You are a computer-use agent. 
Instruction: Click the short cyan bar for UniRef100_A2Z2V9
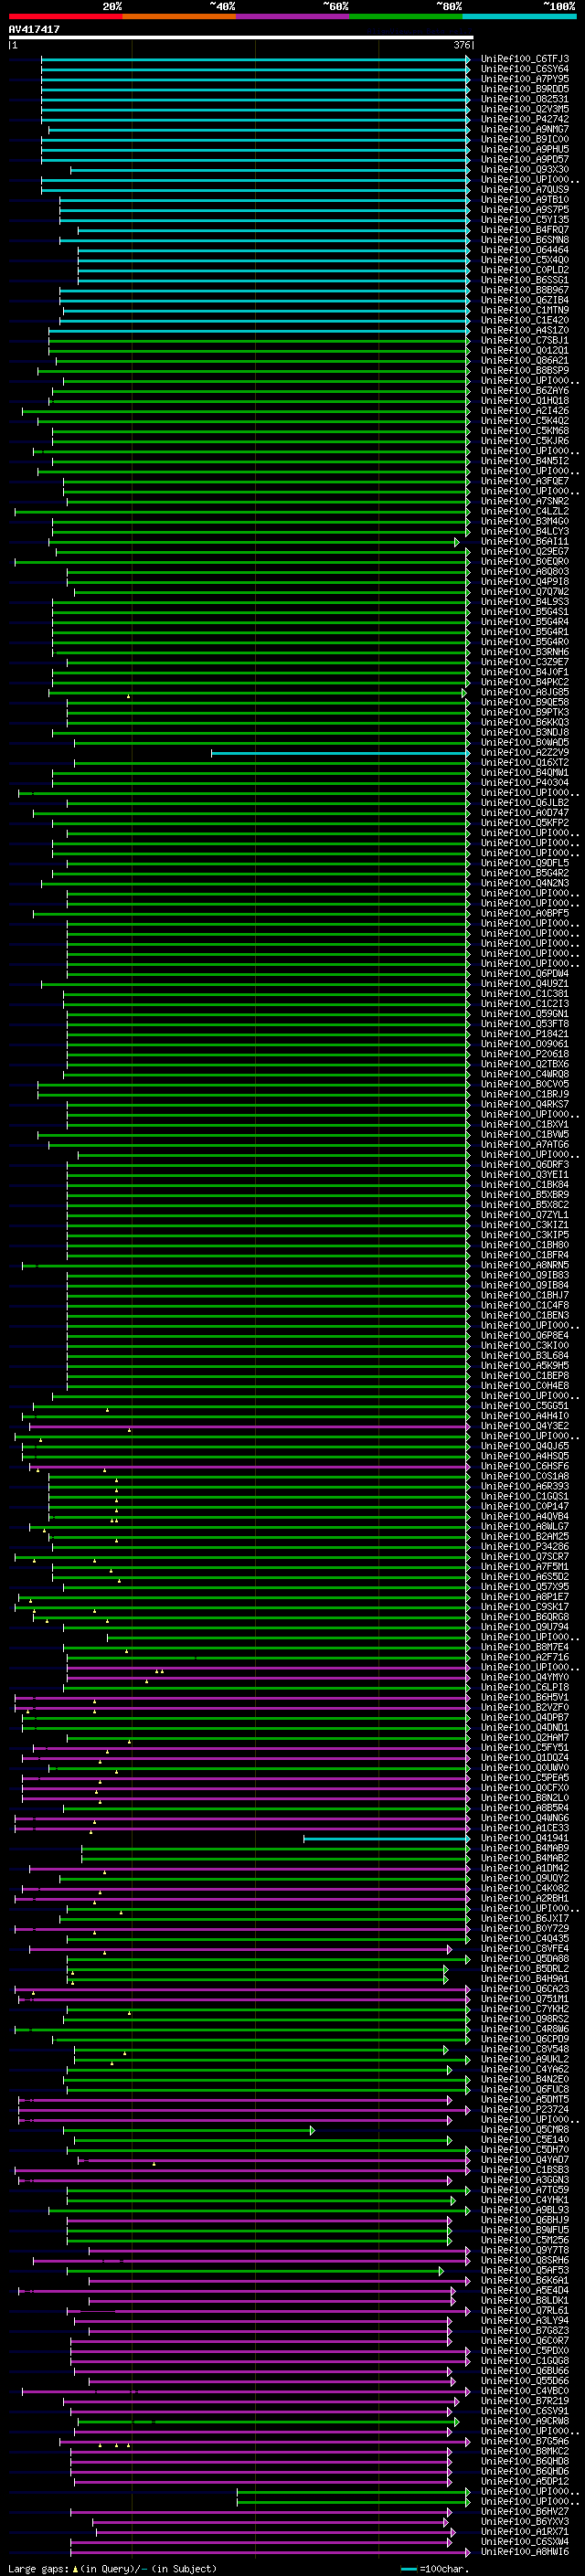(340, 753)
